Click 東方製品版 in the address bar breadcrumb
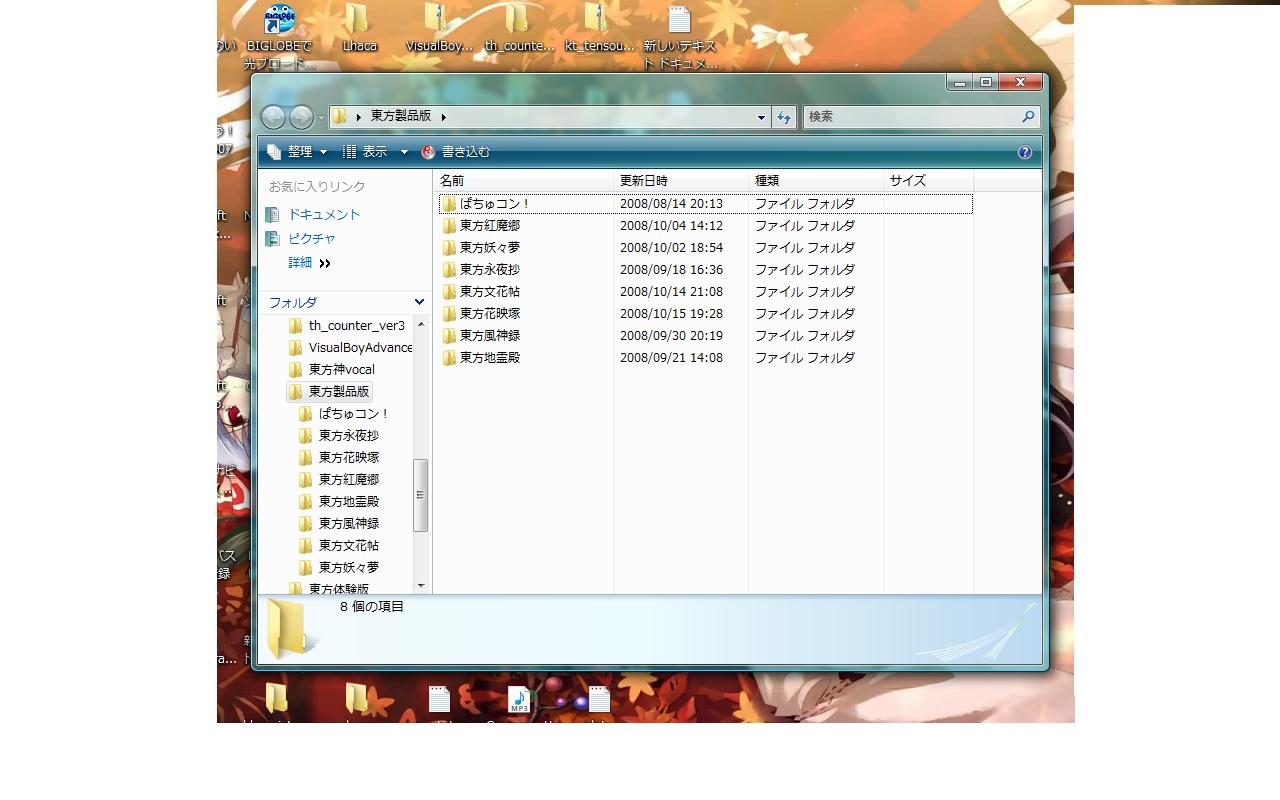This screenshot has height=800, width=1280. (x=401, y=116)
